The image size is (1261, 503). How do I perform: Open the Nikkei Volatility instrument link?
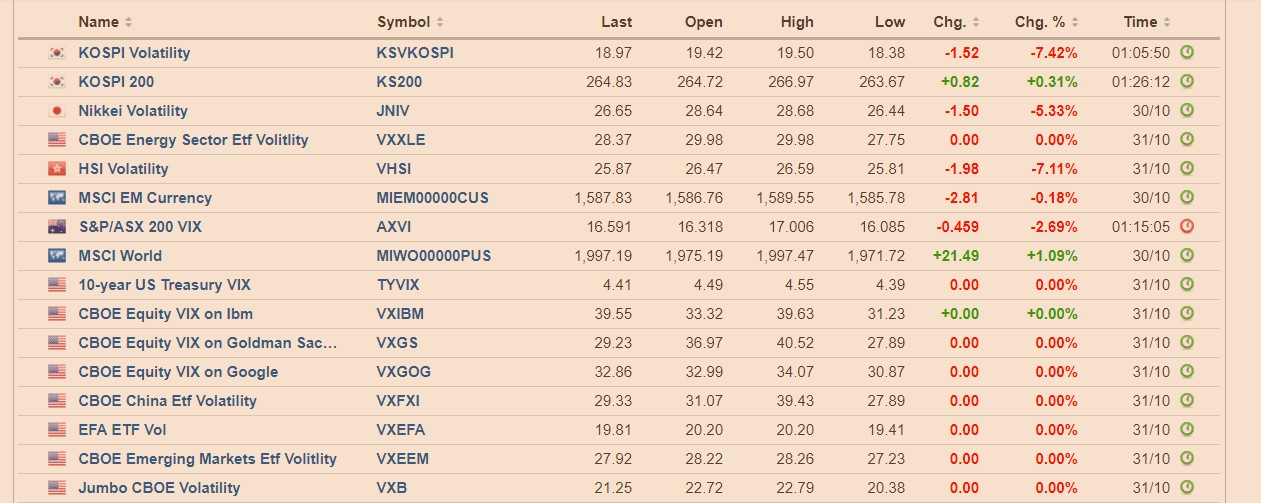tap(133, 111)
